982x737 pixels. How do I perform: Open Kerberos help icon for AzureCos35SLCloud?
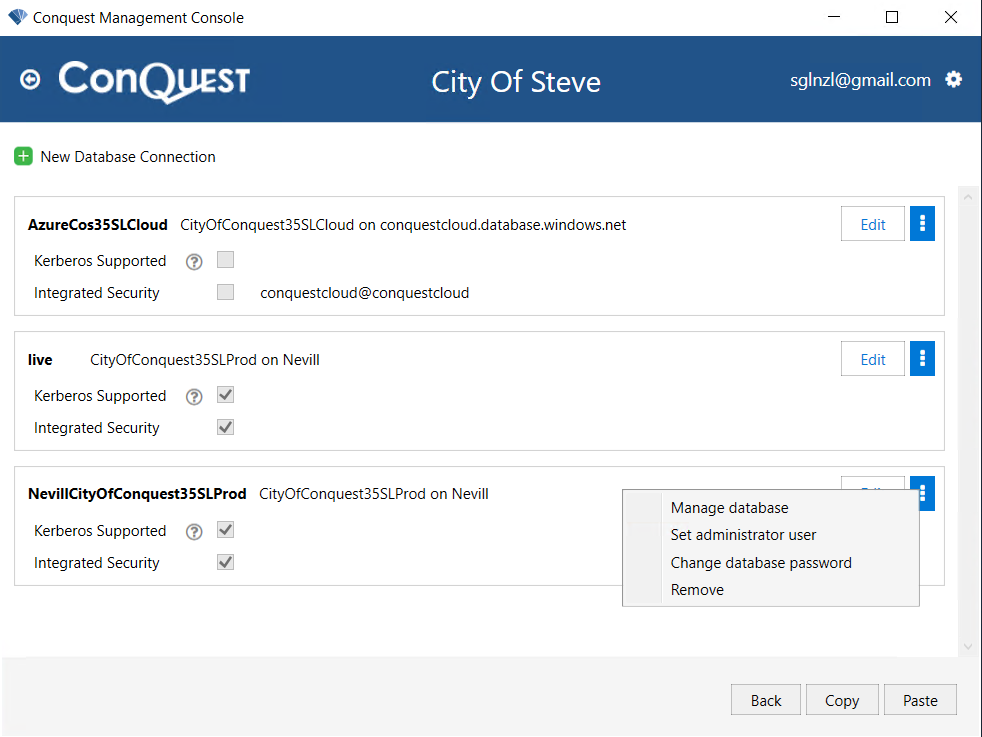pyautogui.click(x=194, y=262)
